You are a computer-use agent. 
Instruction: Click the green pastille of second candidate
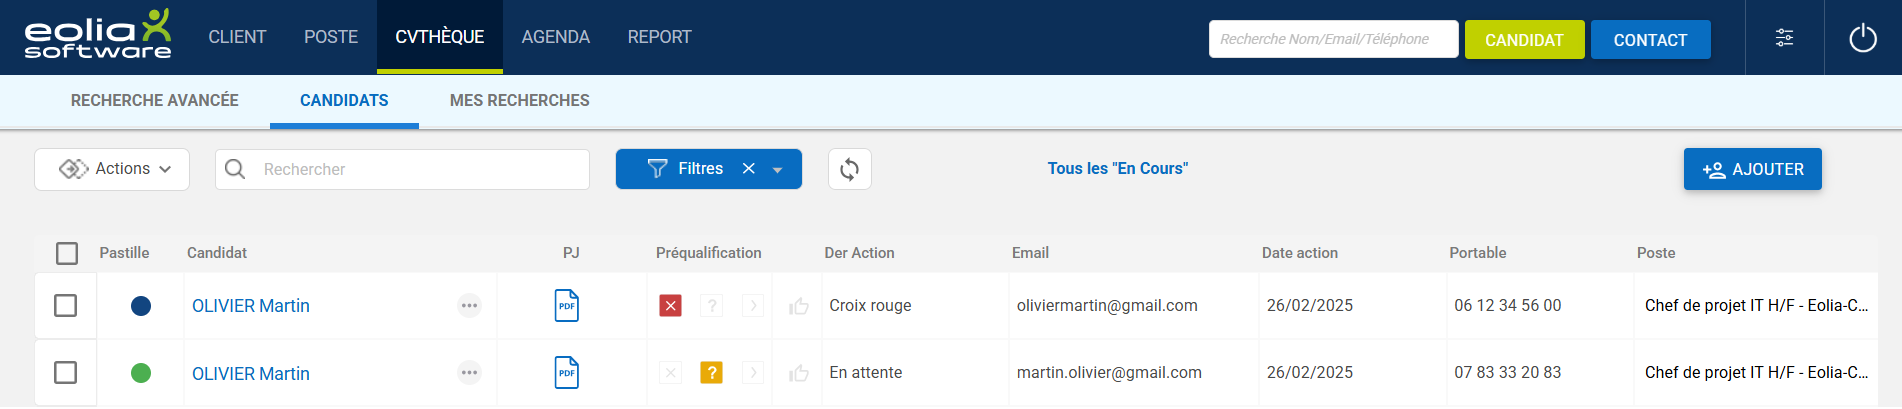coord(141,373)
